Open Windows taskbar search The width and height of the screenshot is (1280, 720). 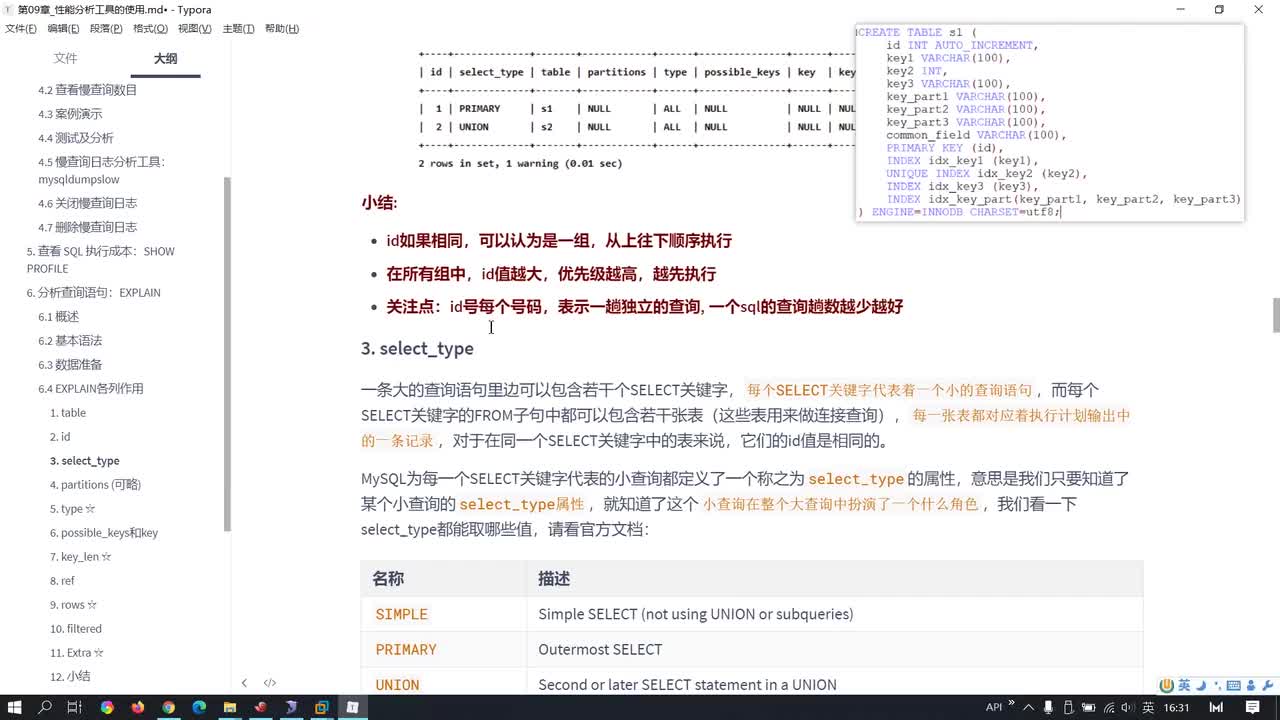pos(45,707)
